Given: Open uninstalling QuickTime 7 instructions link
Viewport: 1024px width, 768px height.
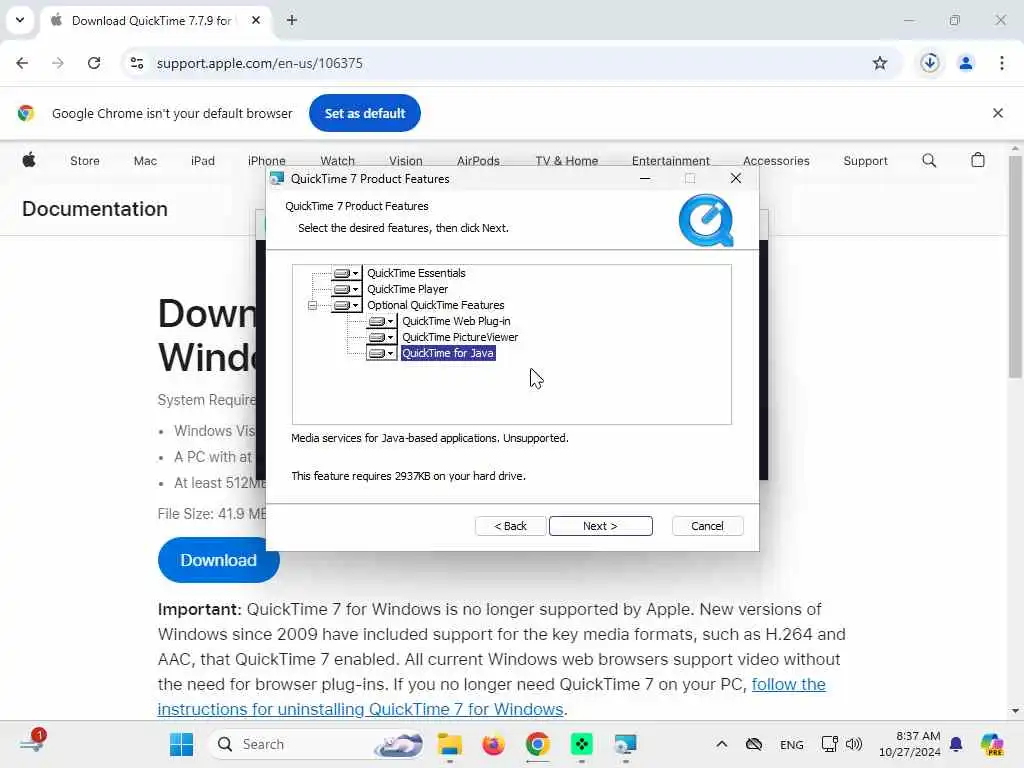Looking at the screenshot, I should [x=491, y=697].
